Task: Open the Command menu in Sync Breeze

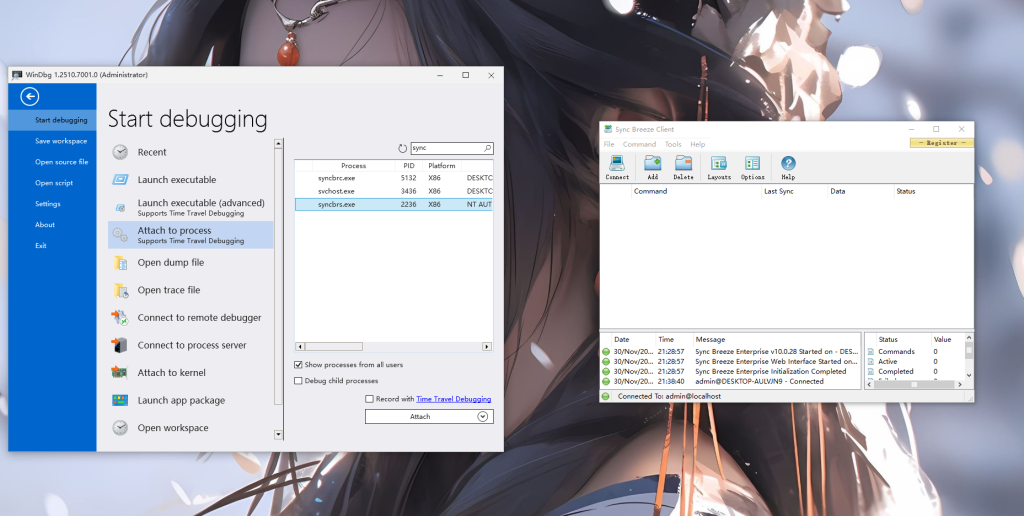Action: click(639, 144)
